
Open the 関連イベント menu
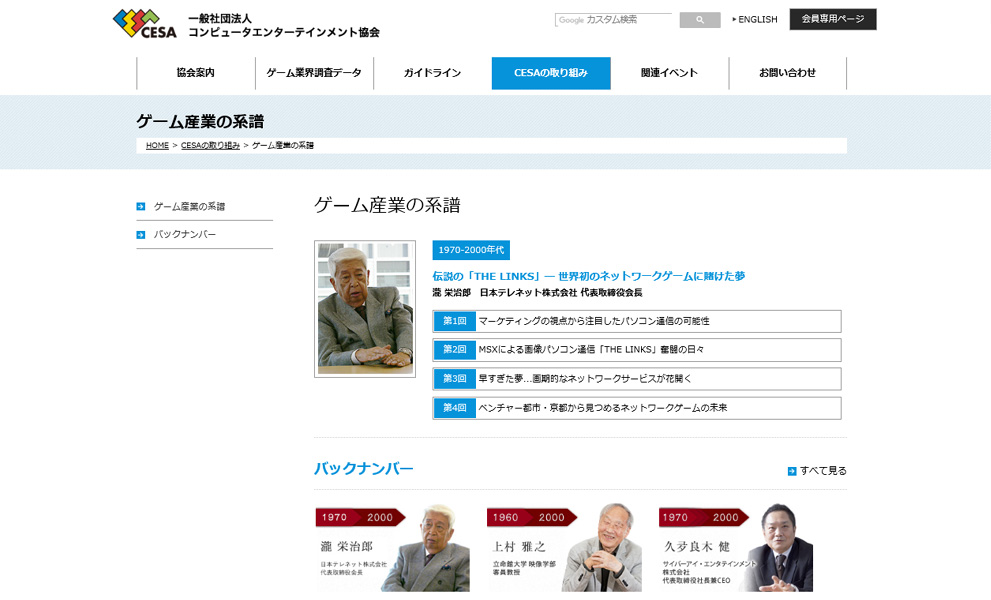point(669,73)
